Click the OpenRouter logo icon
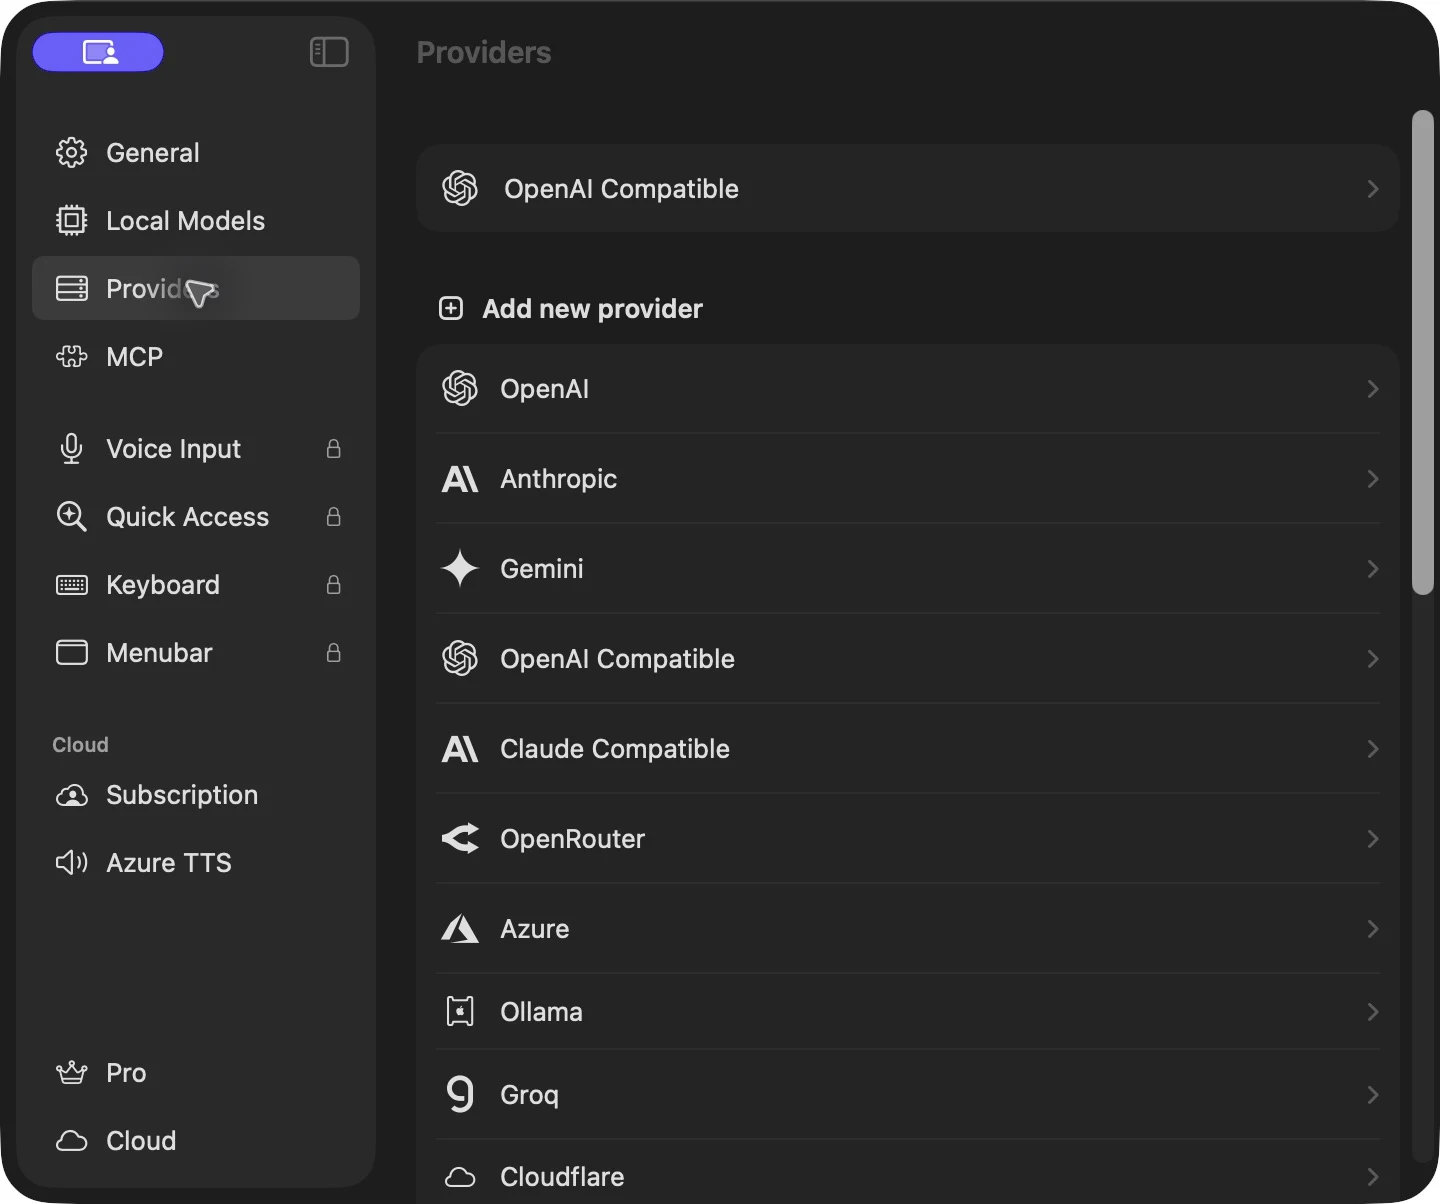Screen dimensions: 1440x1204 [x=460, y=838]
